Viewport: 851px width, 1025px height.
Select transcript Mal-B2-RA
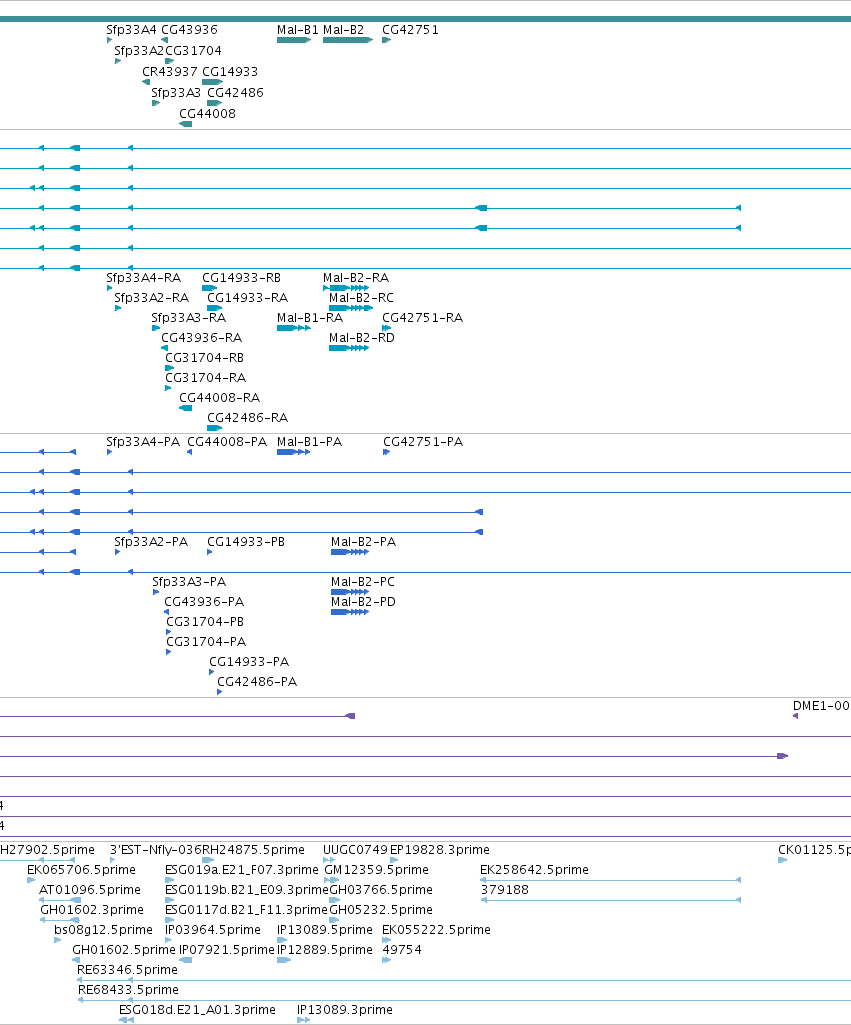click(x=356, y=278)
